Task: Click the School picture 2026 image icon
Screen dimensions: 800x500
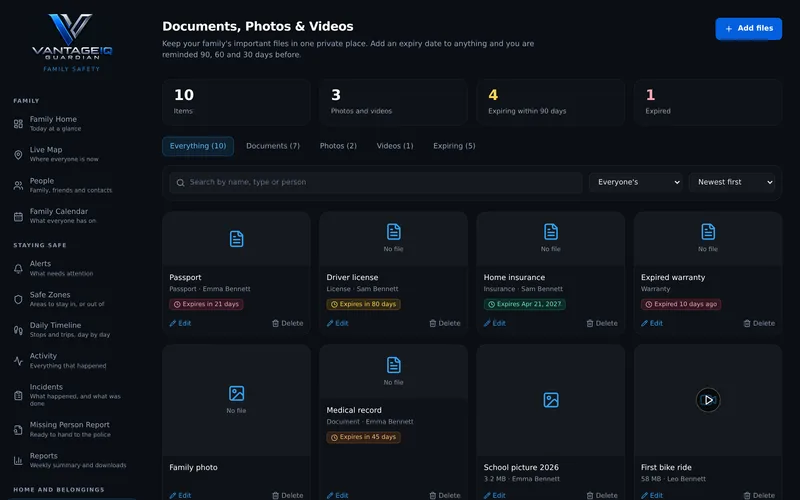Action: tap(551, 399)
